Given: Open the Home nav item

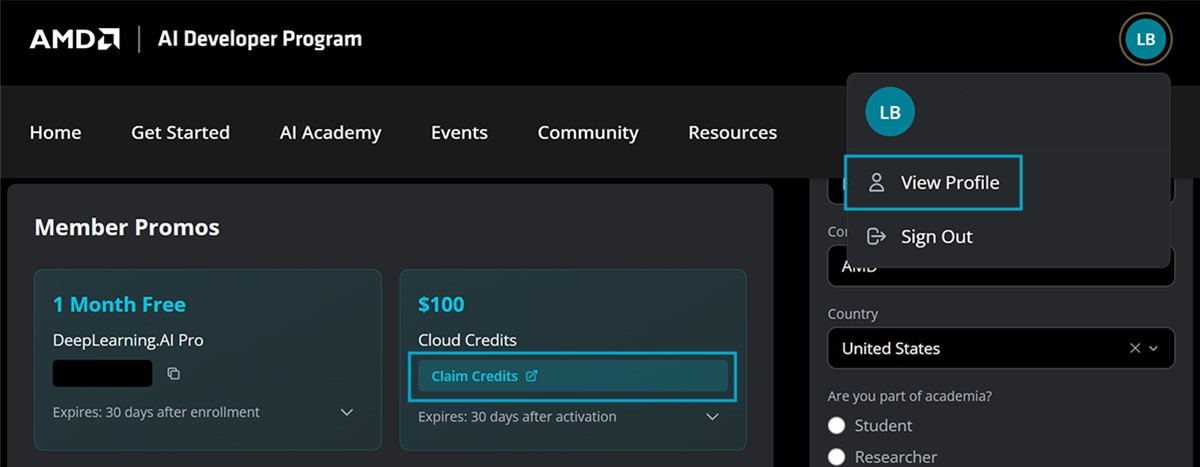Looking at the screenshot, I should point(56,132).
